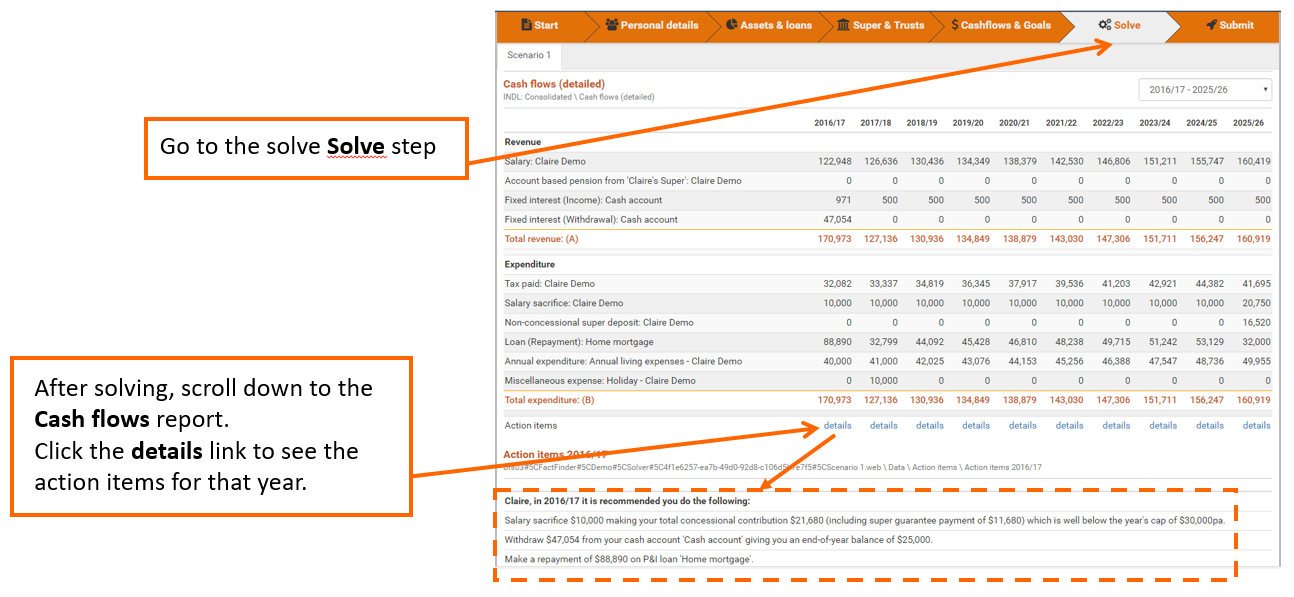This screenshot has width=1294, height=597.
Task: Click the Super & Trusts bank icon
Action: coord(843,25)
